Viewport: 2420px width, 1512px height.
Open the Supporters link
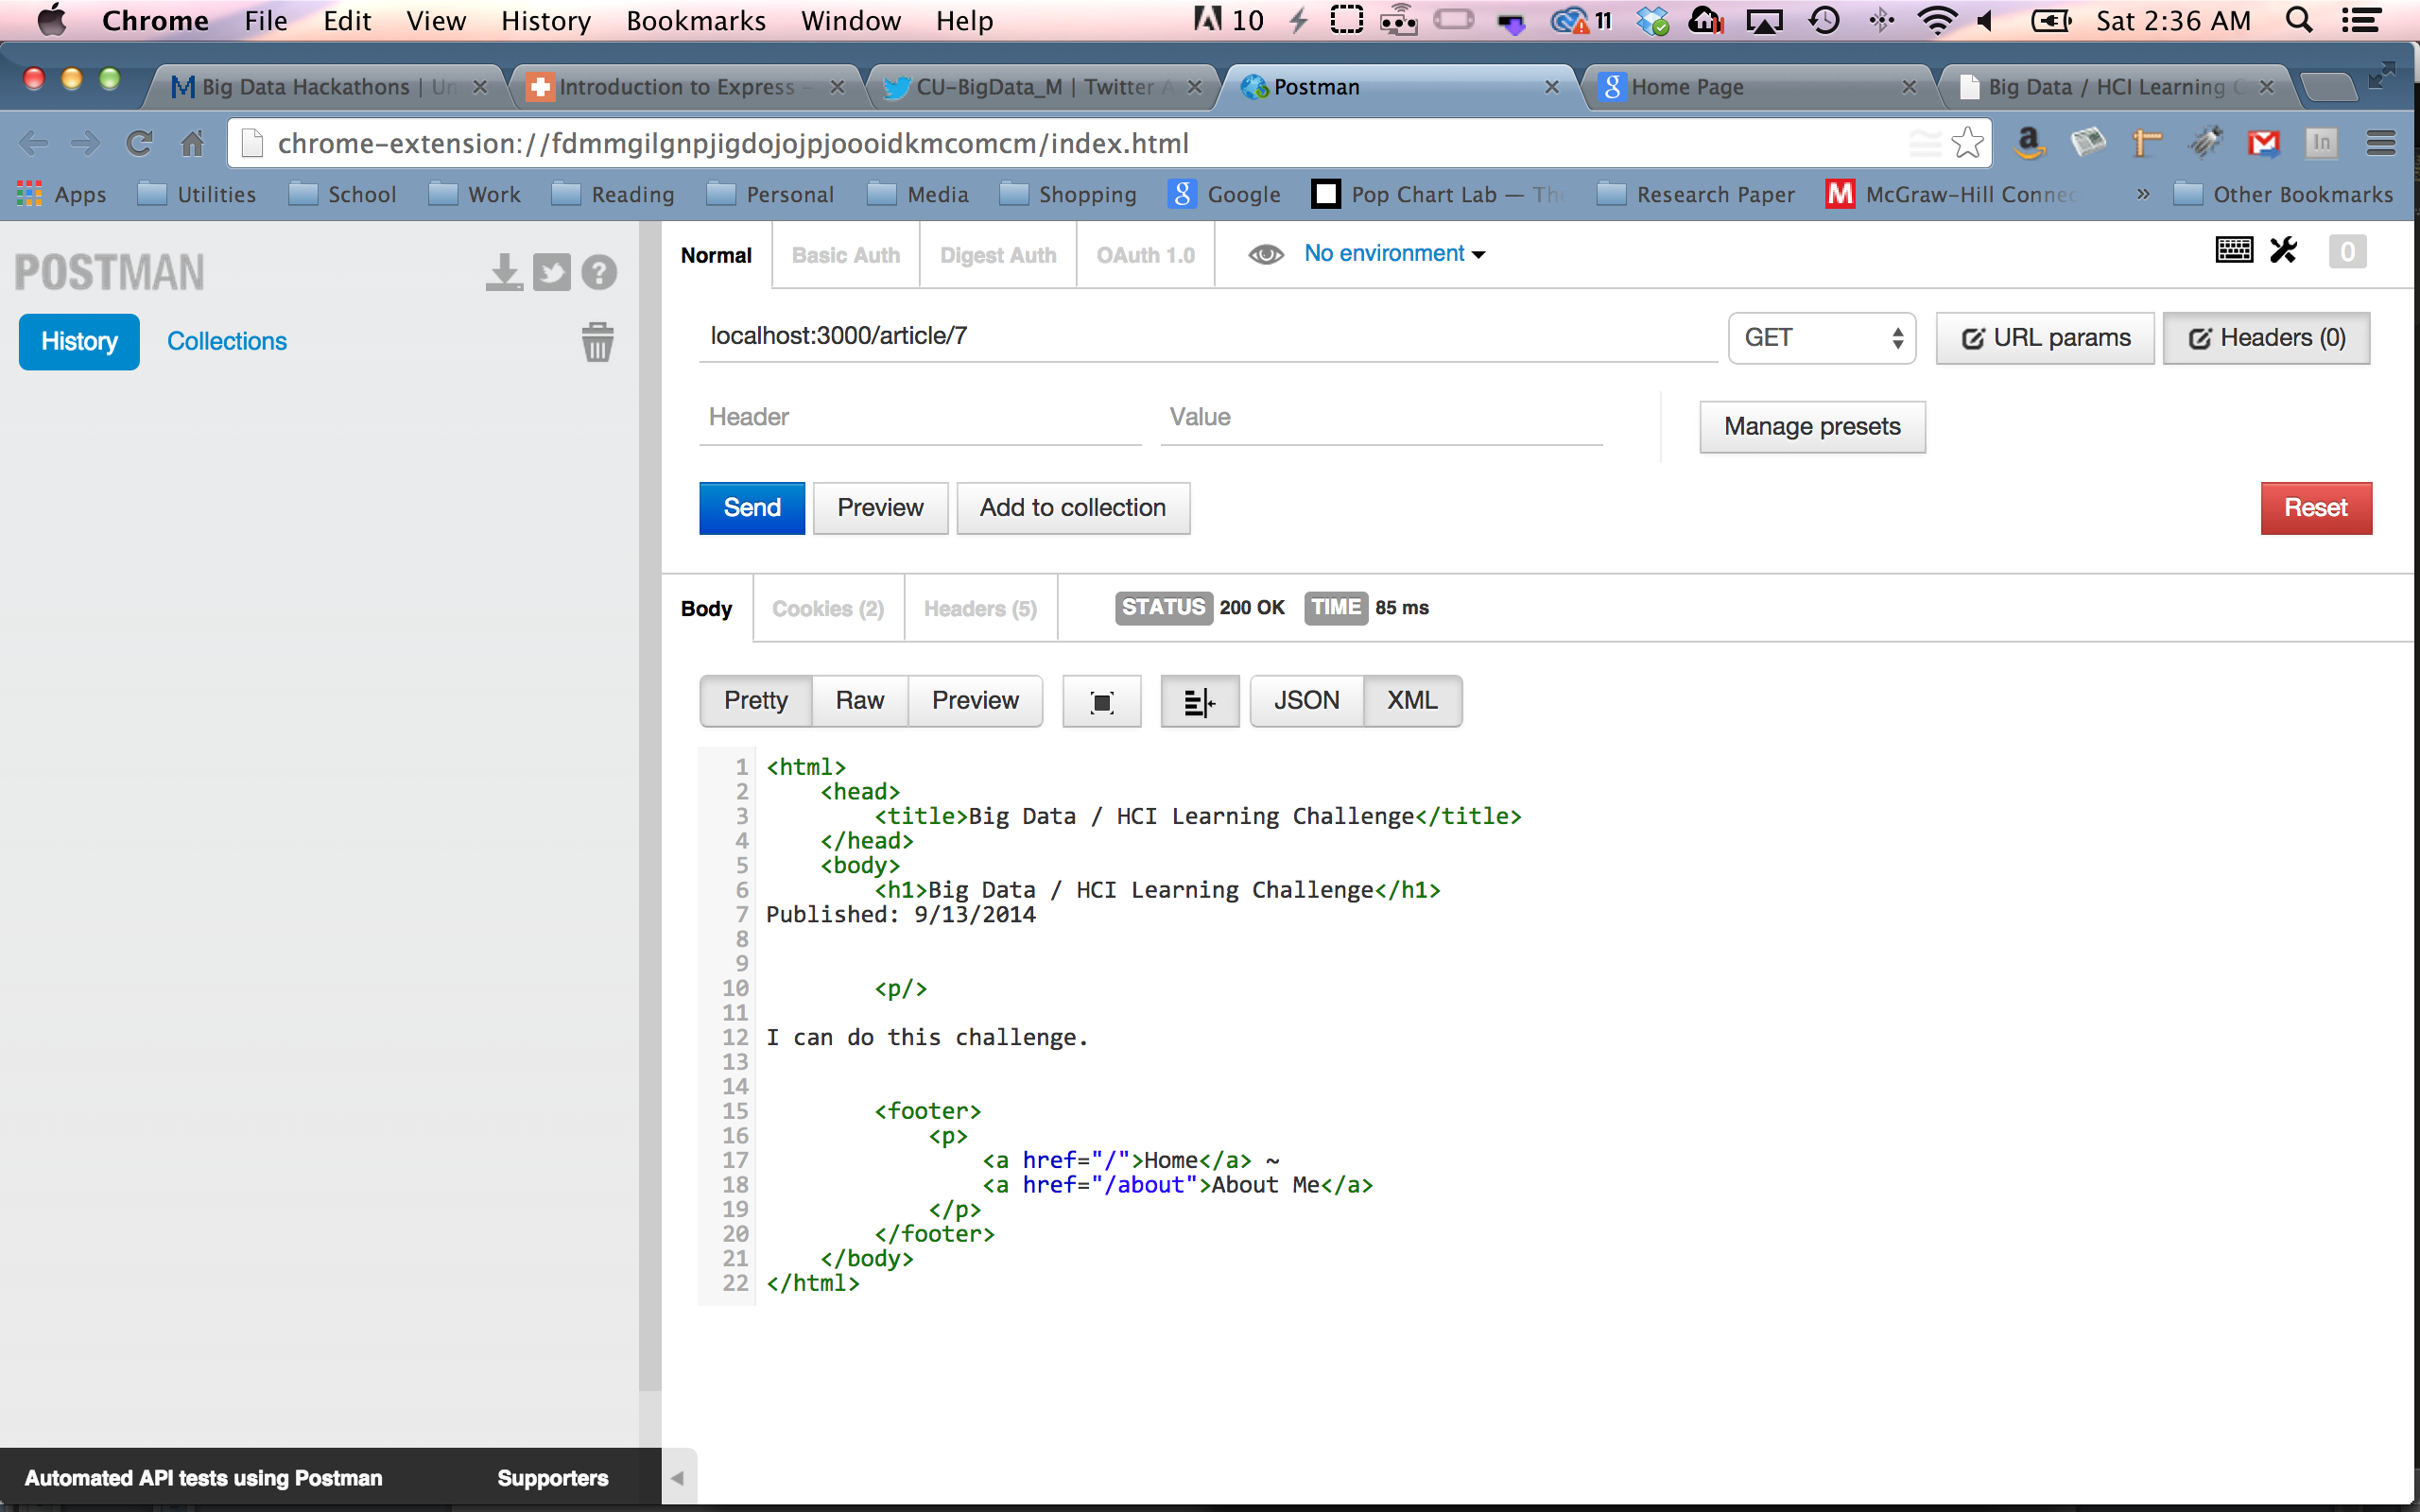552,1478
